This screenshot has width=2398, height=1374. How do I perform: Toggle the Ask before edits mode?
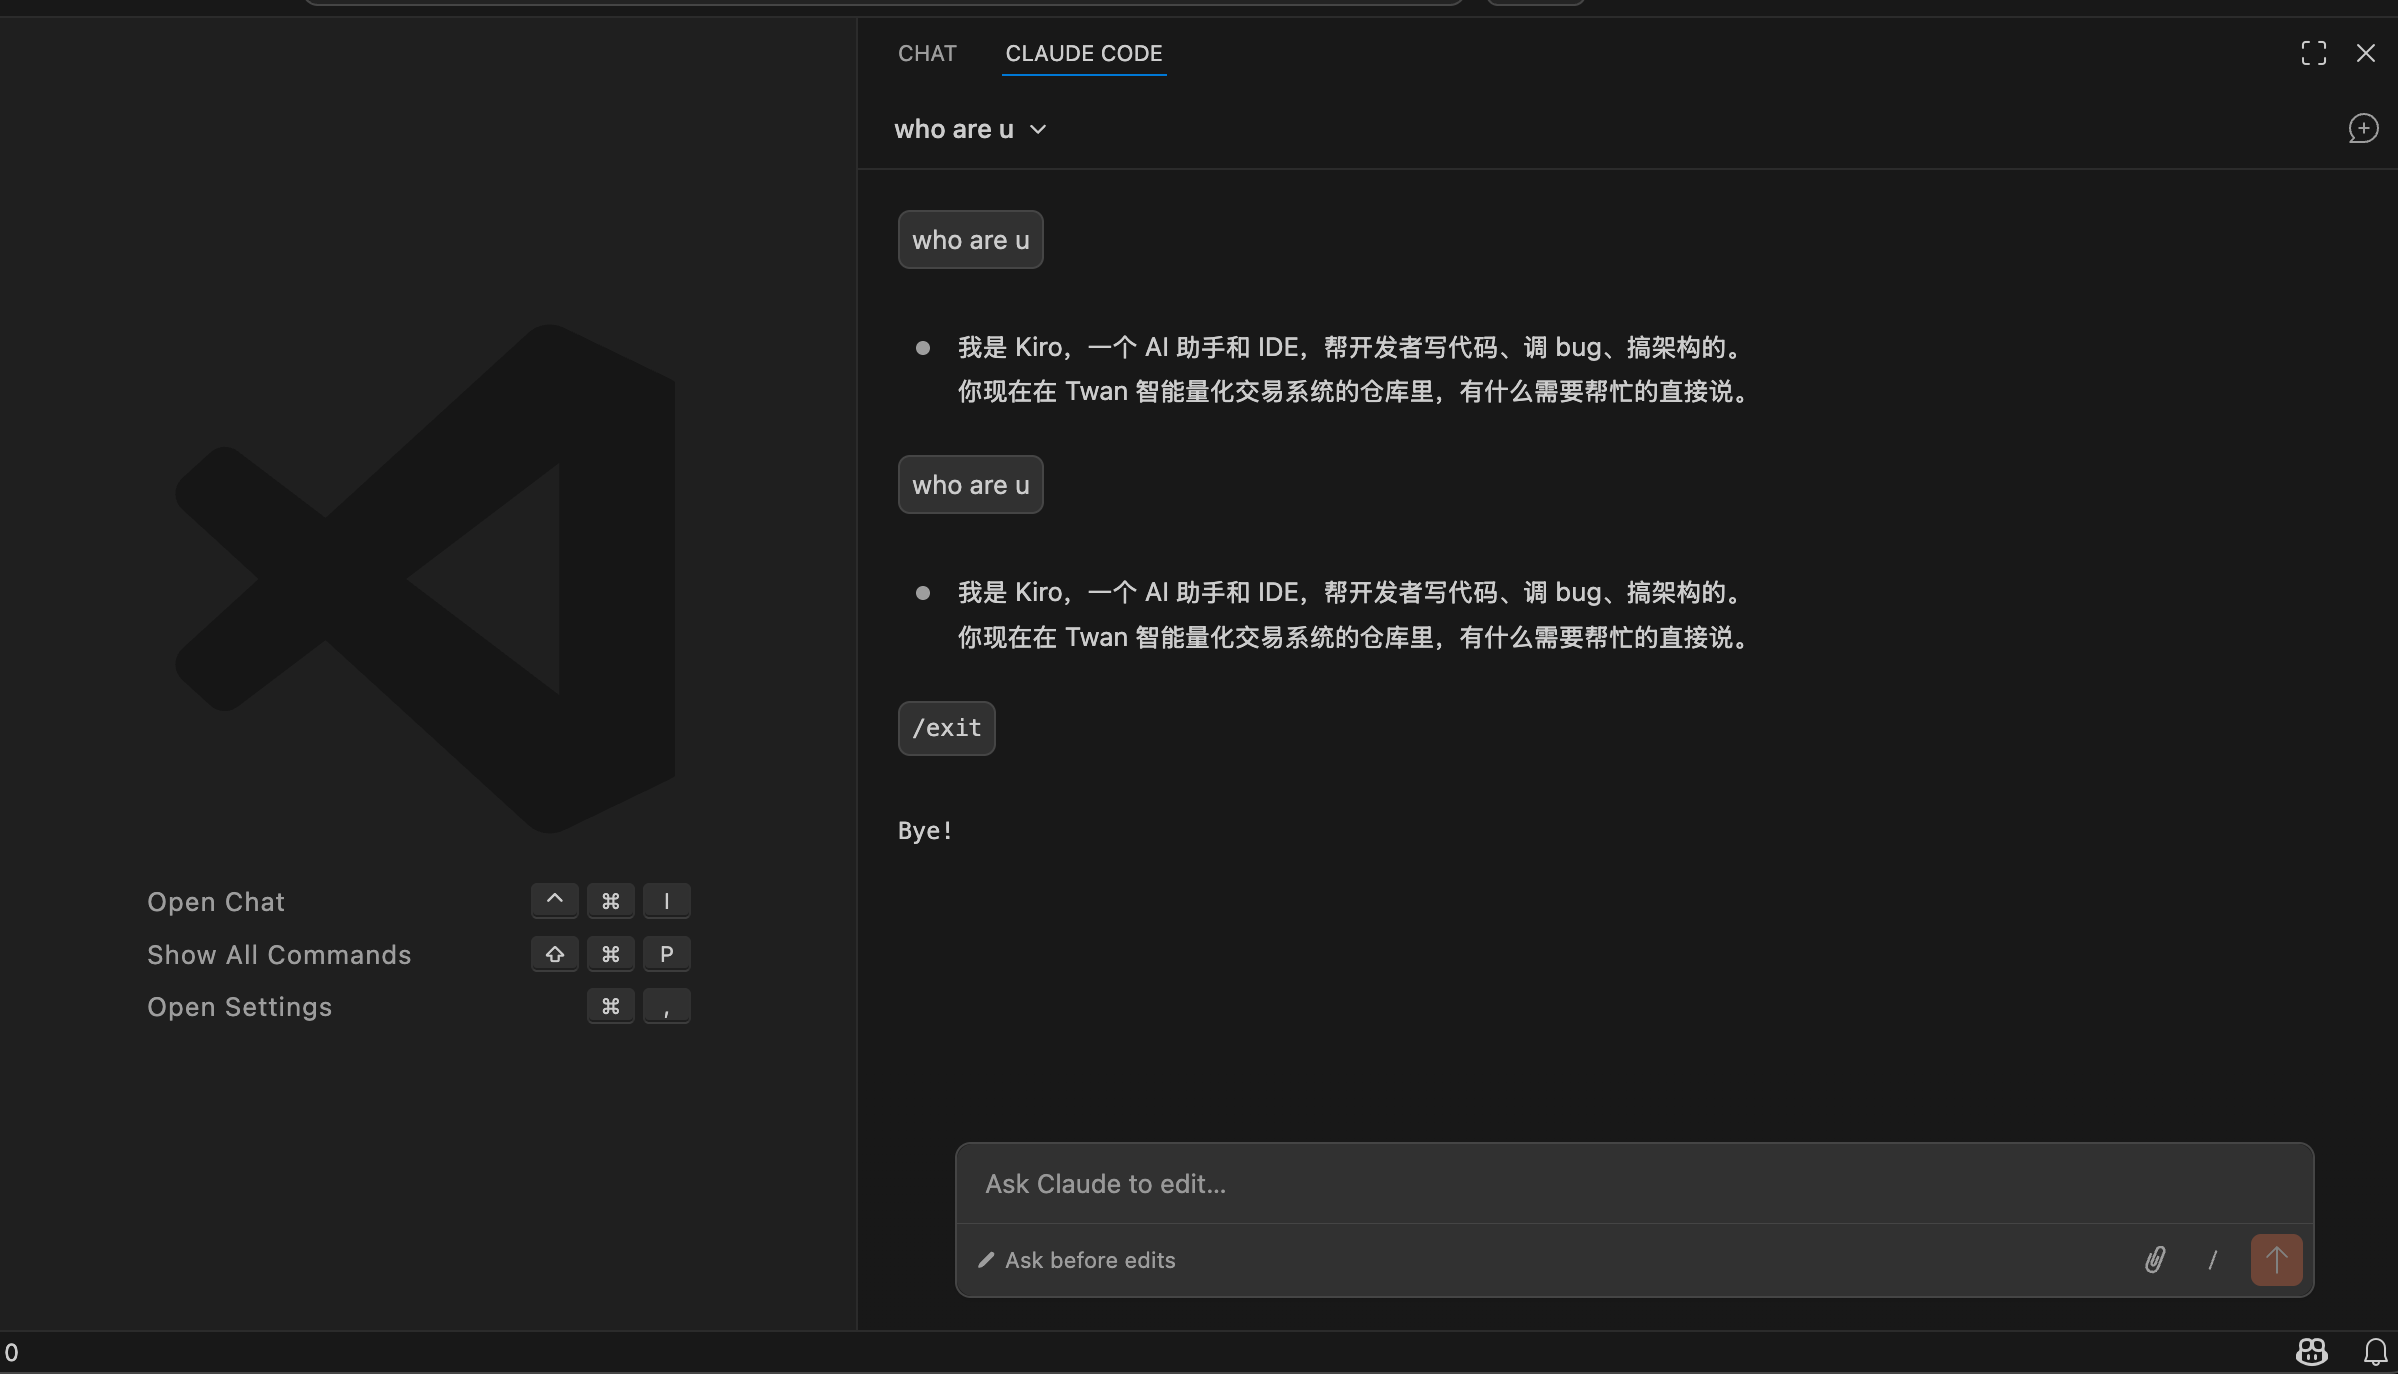[1076, 1260]
